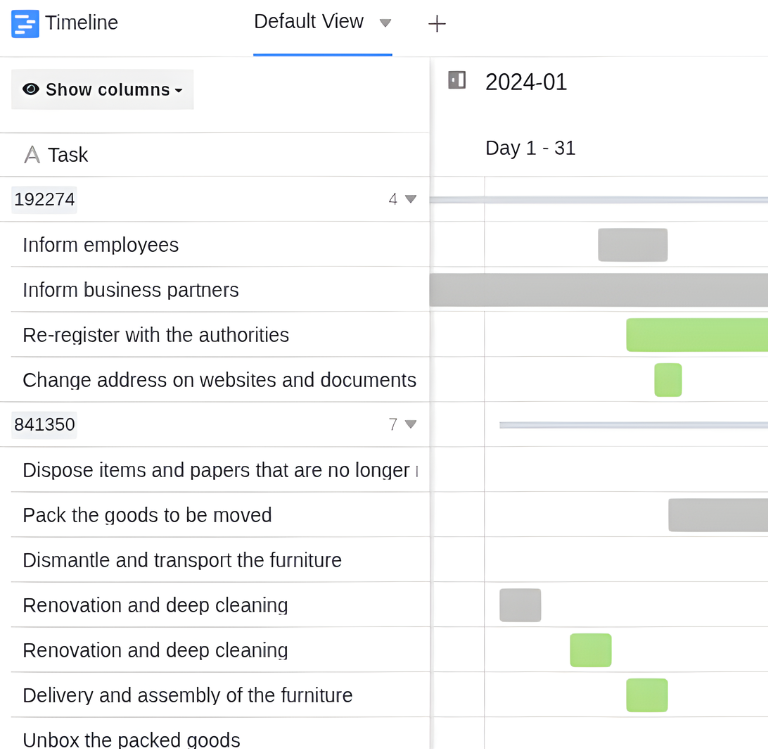The image size is (768, 749).
Task: Click the gray Inform employees timeline bar
Action: coord(632,245)
